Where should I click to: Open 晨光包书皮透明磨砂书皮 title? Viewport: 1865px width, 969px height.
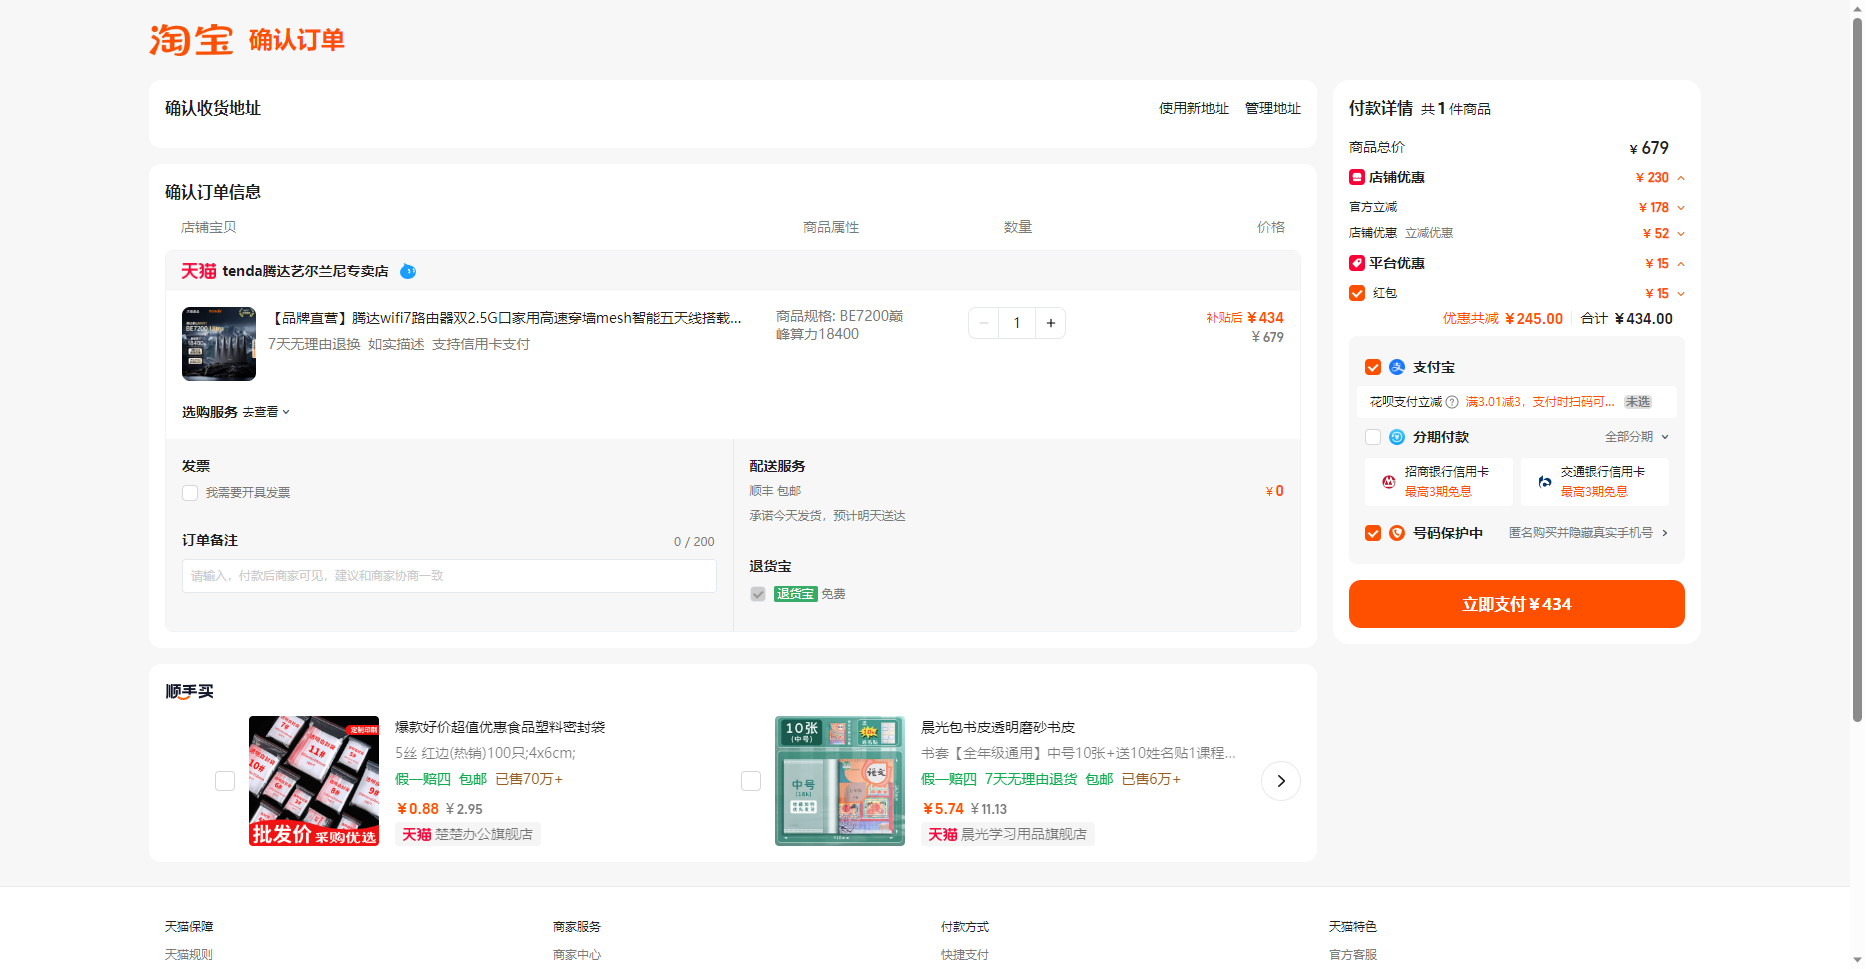(998, 727)
